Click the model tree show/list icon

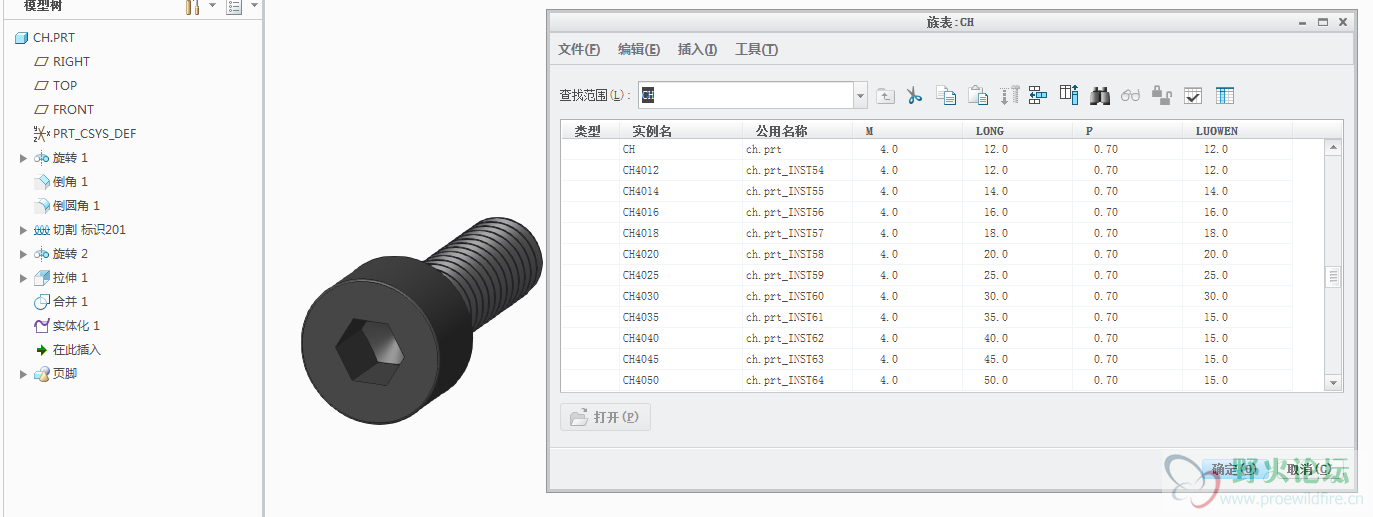(x=234, y=7)
